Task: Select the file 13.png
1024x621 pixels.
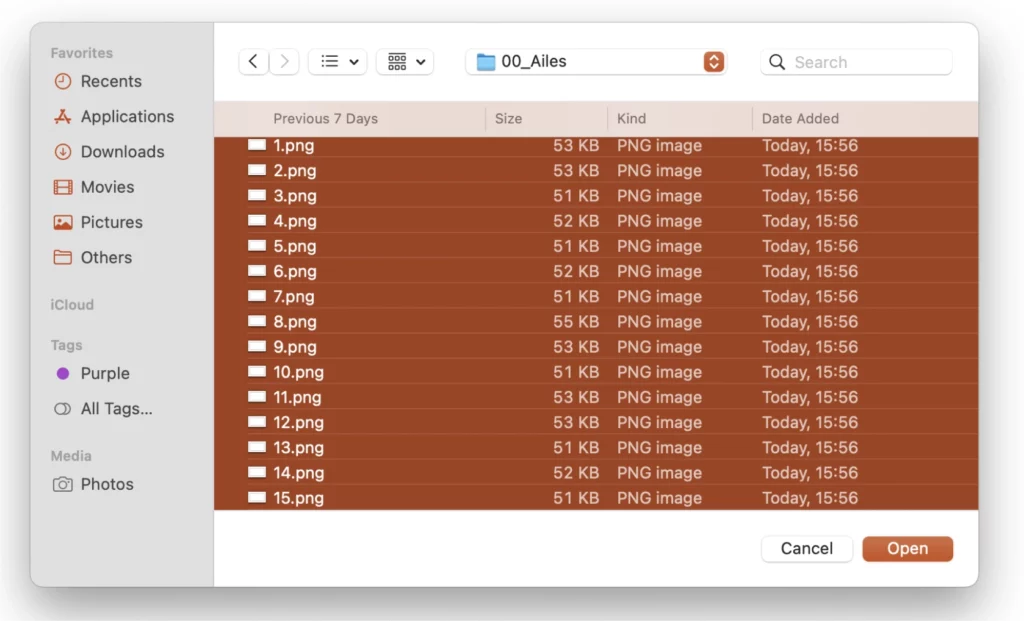Action: coord(596,447)
